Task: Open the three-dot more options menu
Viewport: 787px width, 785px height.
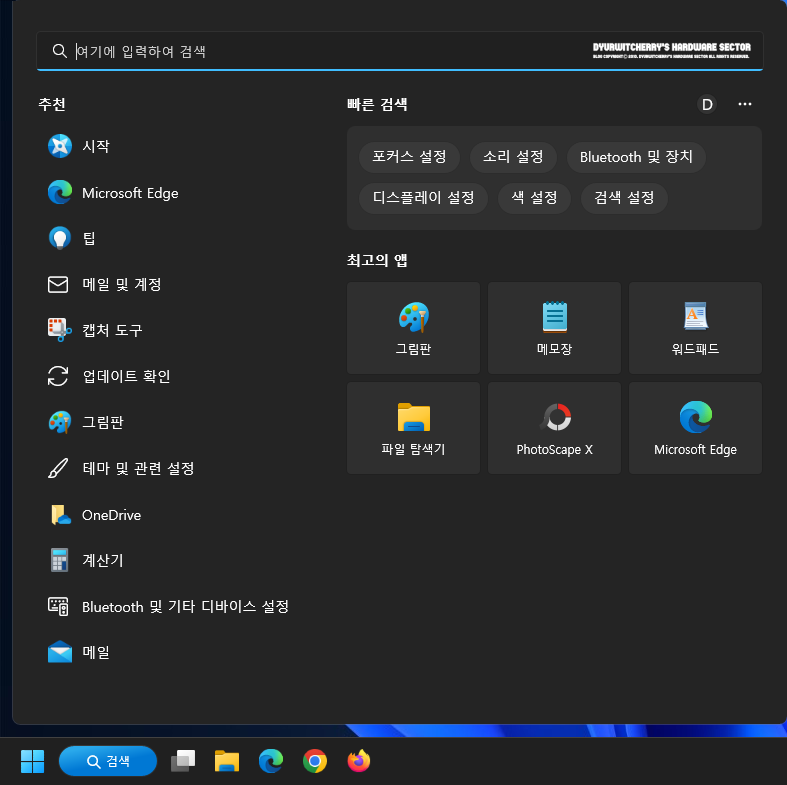Action: [745, 104]
